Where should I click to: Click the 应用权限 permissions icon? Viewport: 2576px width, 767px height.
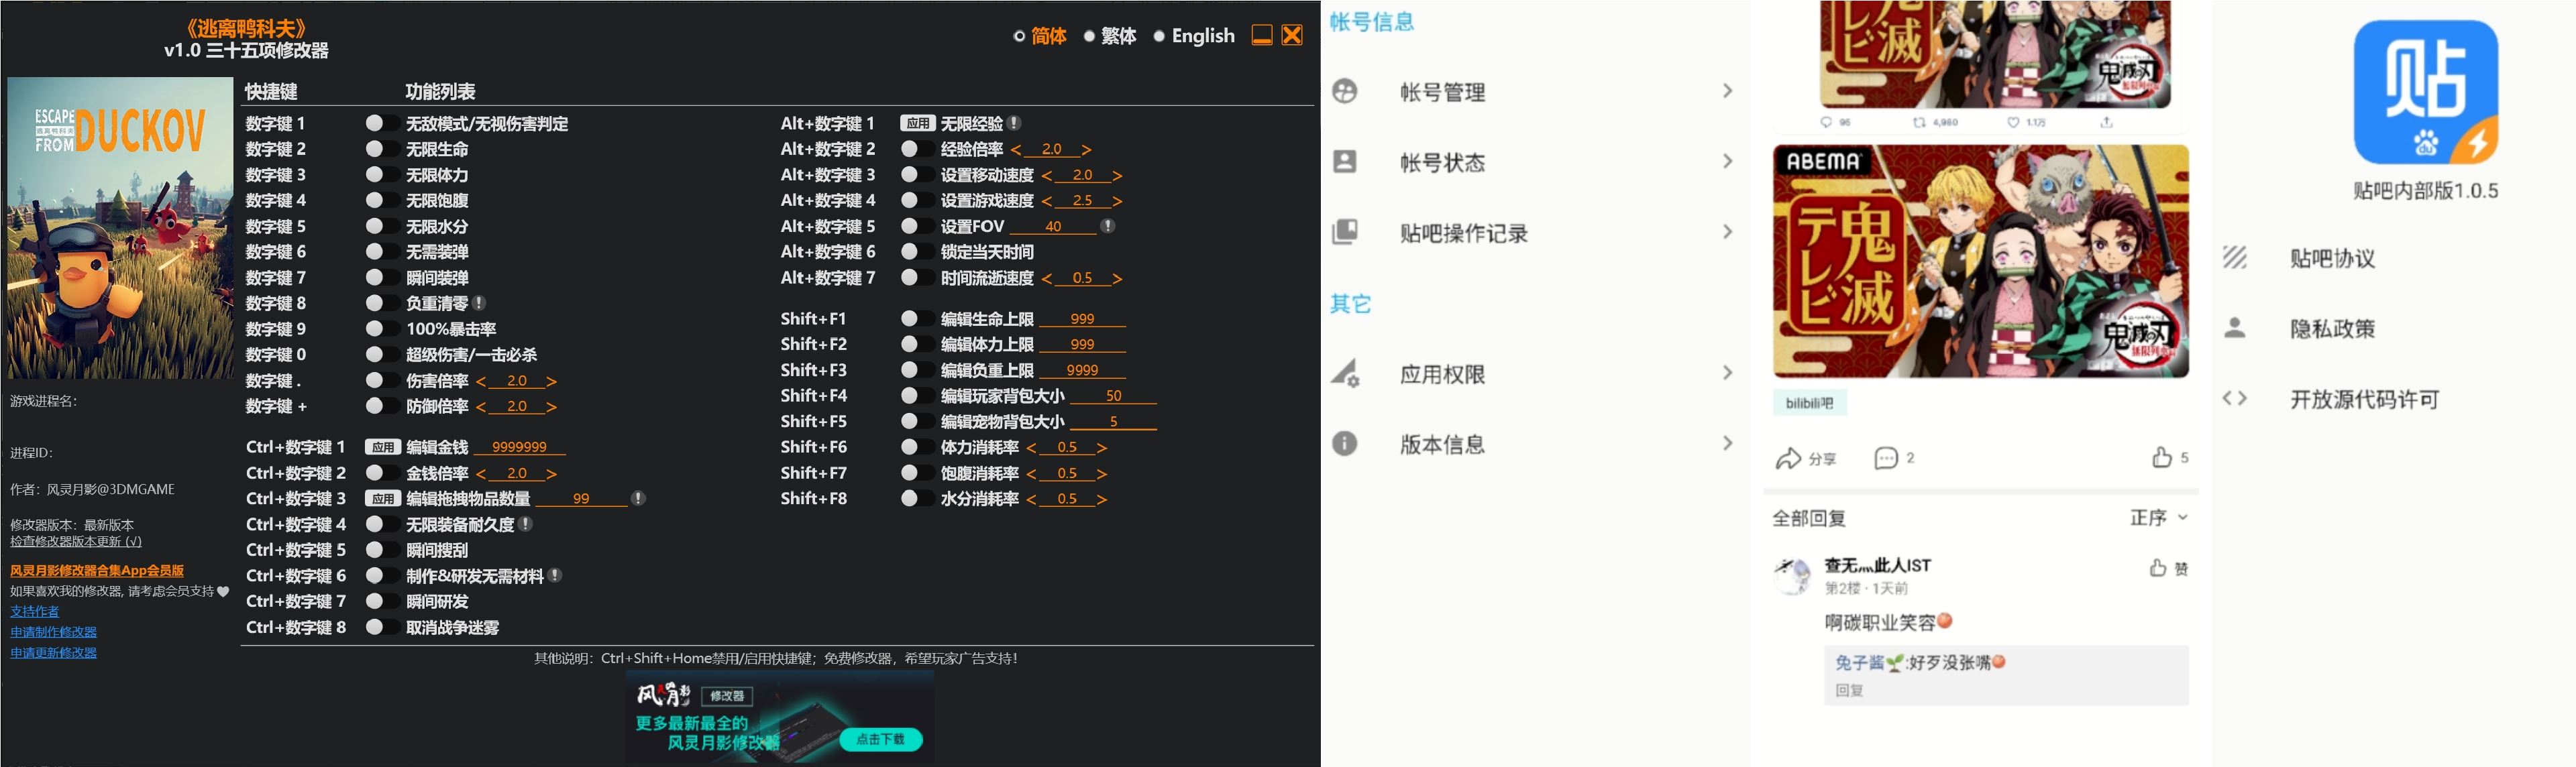coord(1345,372)
